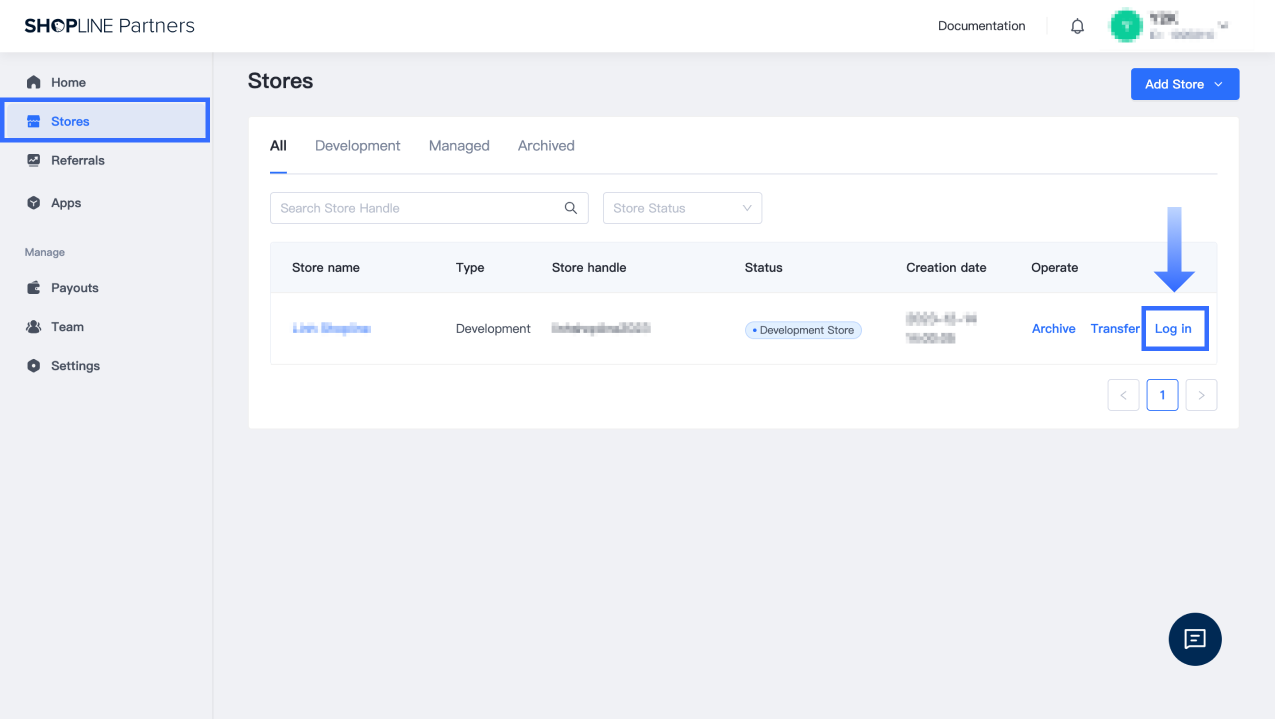
Task: Open the Store Status dropdown
Action: (682, 208)
